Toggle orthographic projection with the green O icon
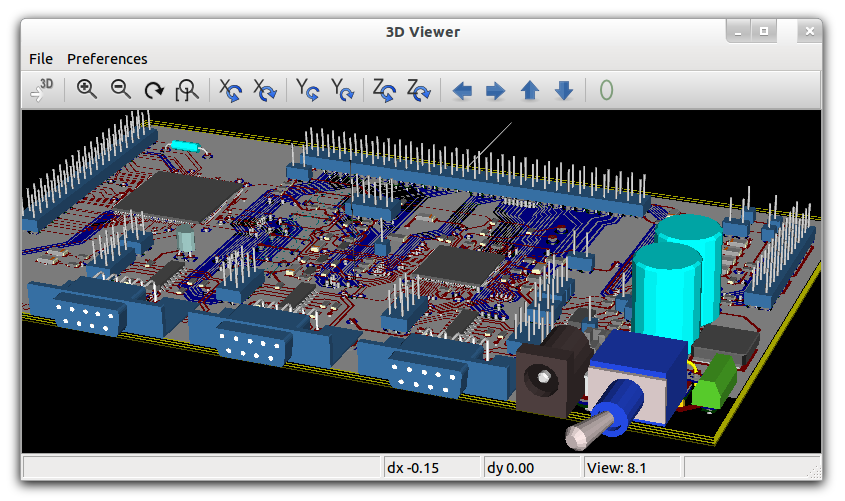Image resolution: width=845 pixels, height=501 pixels. click(606, 90)
